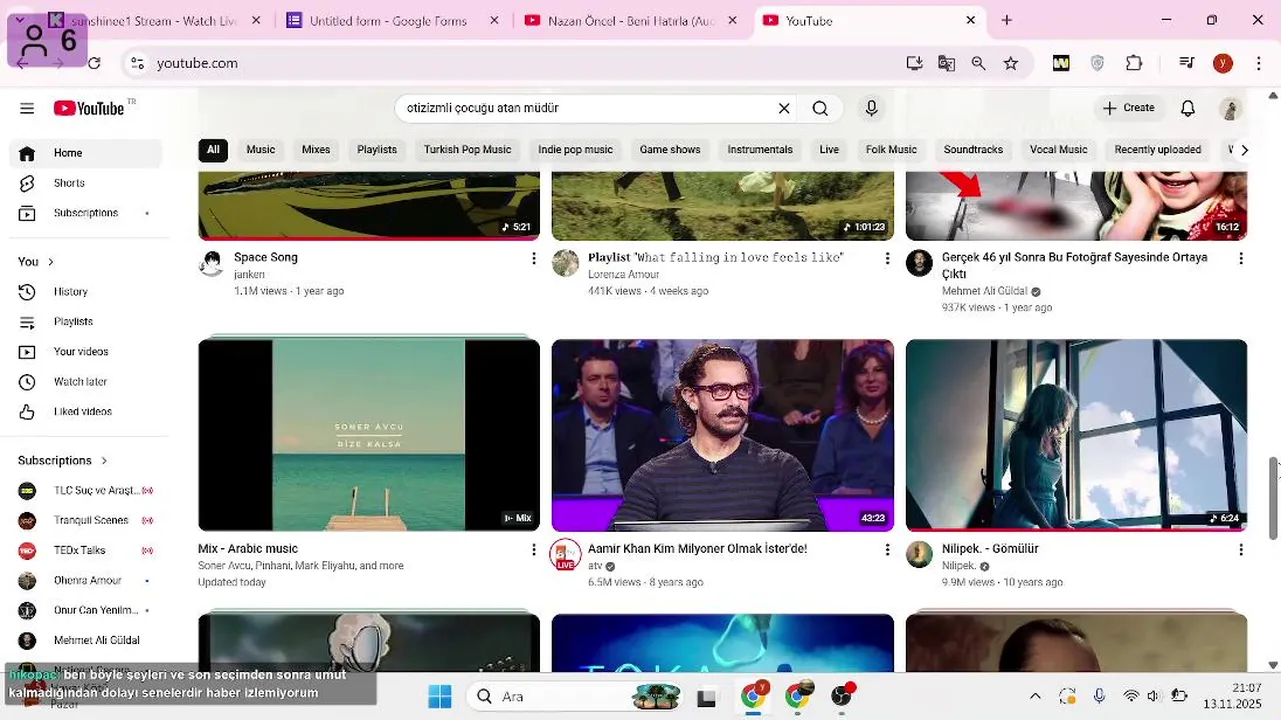Show hidden icons in the system tray
This screenshot has width=1281, height=720.
pyautogui.click(x=1035, y=696)
